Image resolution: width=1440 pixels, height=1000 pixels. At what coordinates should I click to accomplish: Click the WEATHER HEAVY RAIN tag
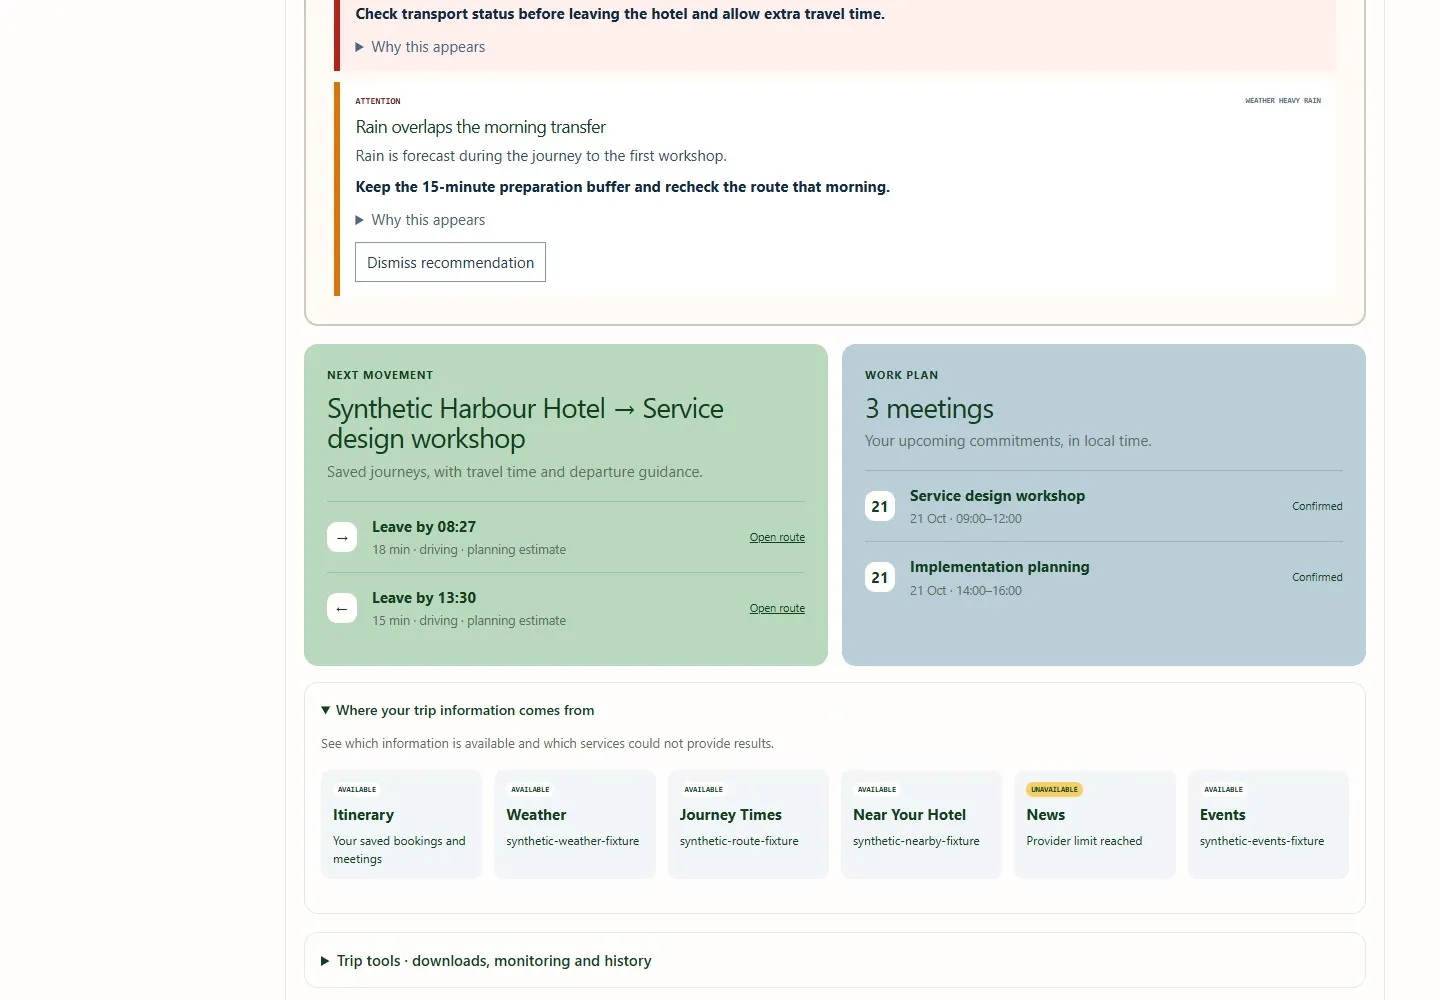(x=1283, y=101)
